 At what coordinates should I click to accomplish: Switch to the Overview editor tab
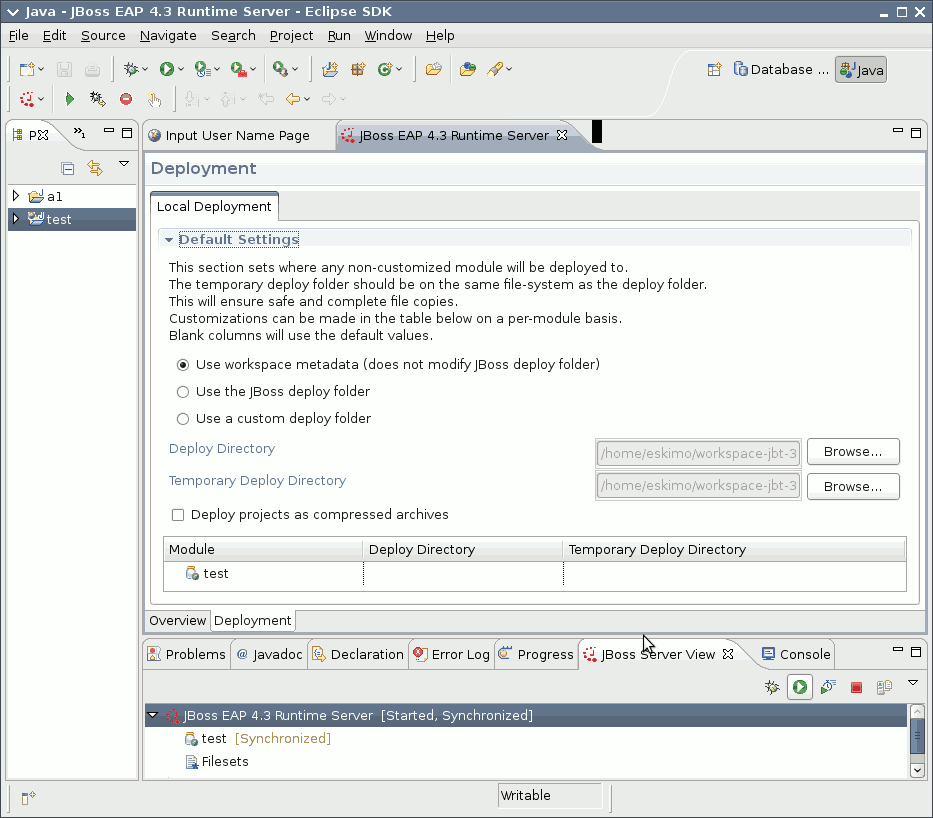[177, 620]
